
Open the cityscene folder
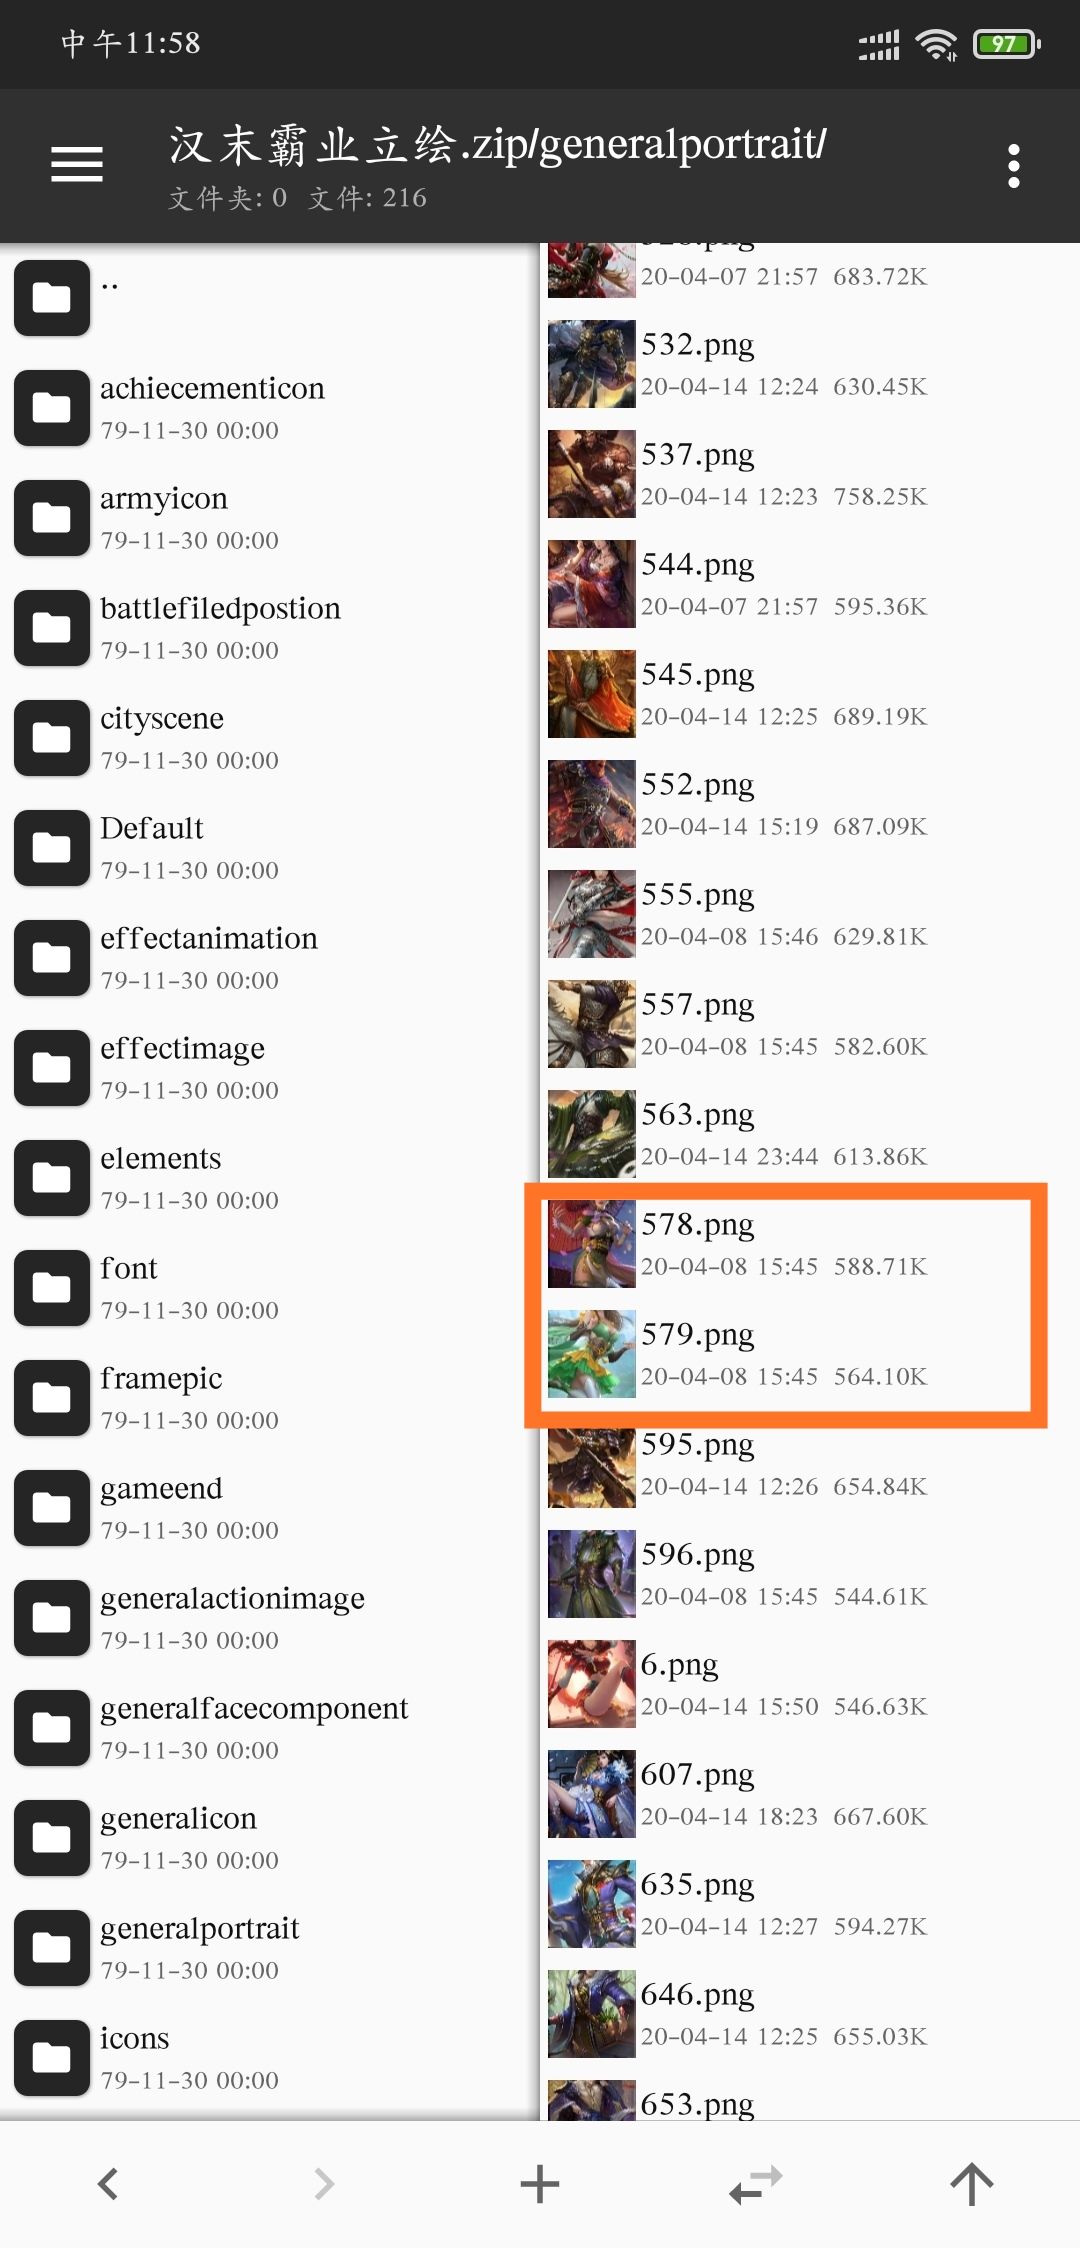coord(270,737)
